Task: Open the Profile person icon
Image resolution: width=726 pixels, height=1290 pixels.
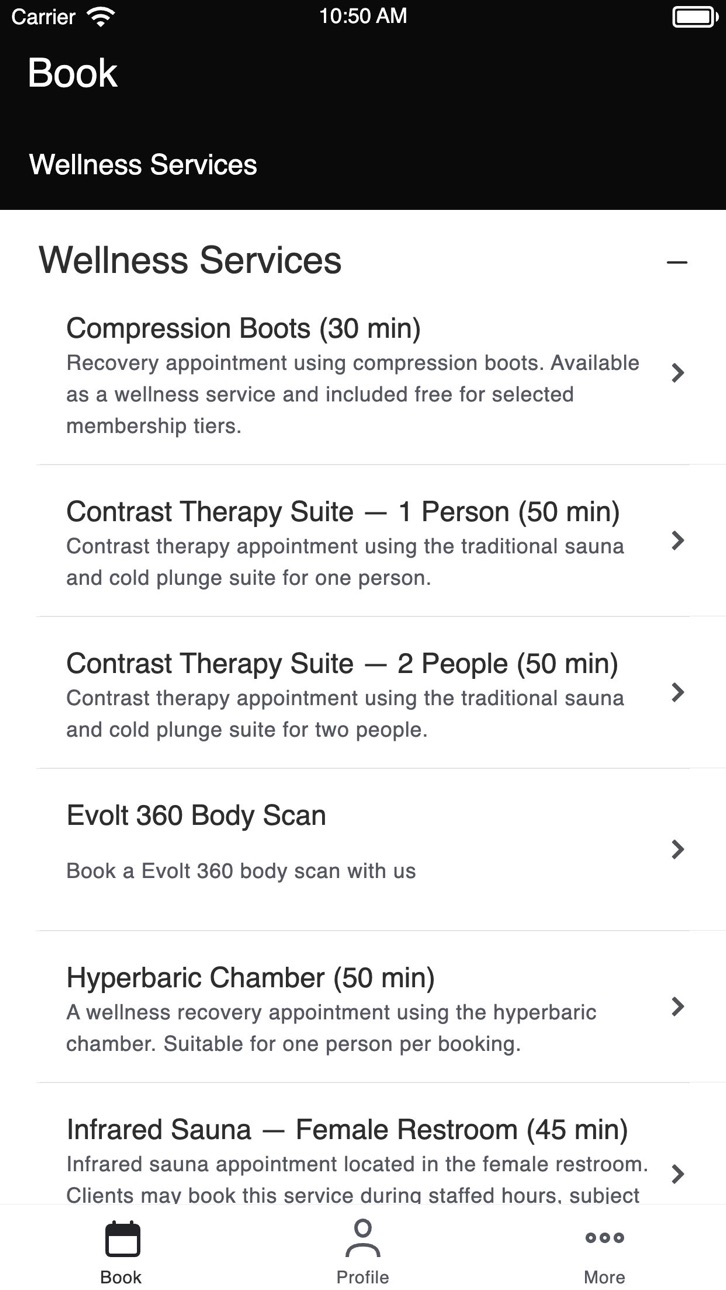Action: click(362, 1238)
